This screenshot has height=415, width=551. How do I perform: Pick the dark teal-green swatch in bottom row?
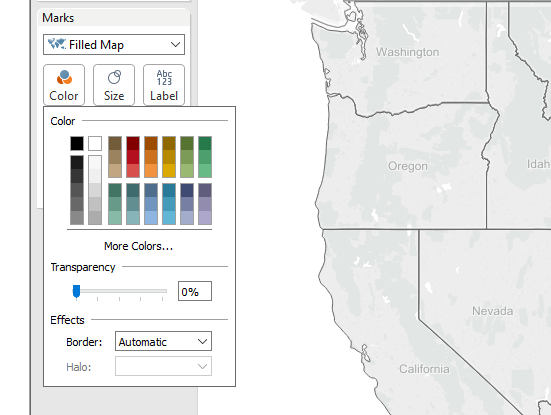(x=115, y=190)
